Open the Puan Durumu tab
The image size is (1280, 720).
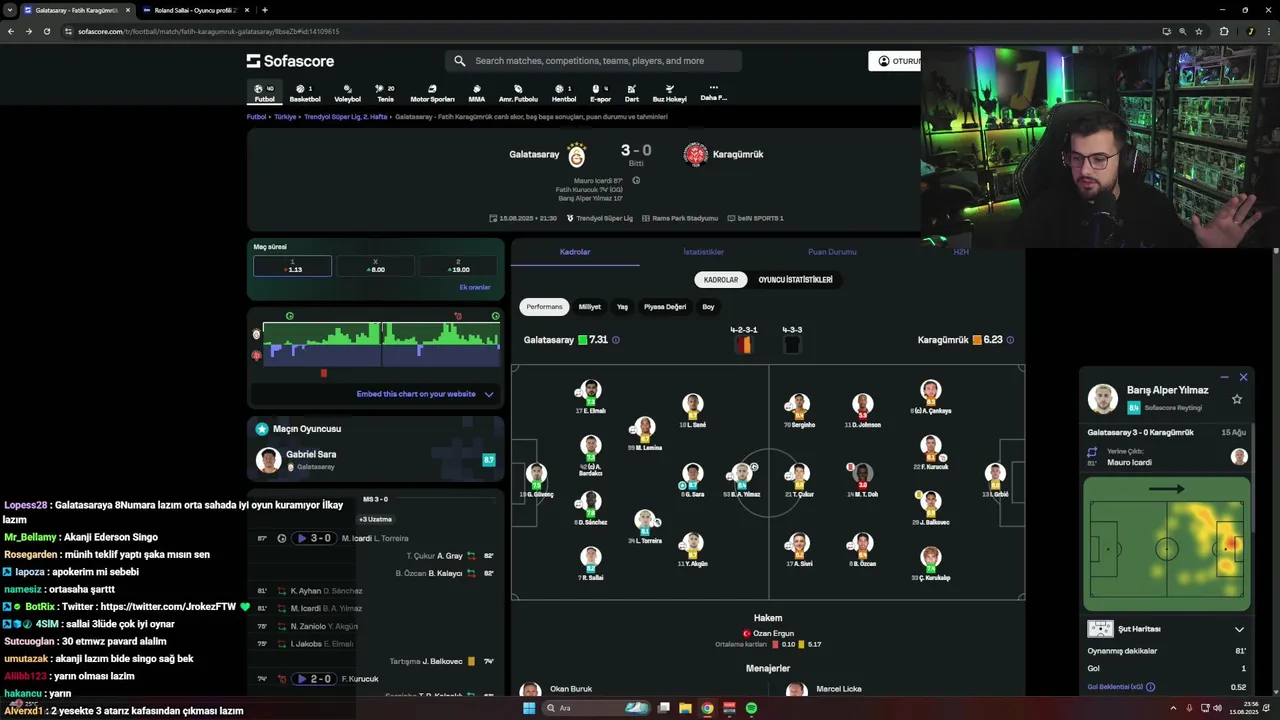(832, 252)
